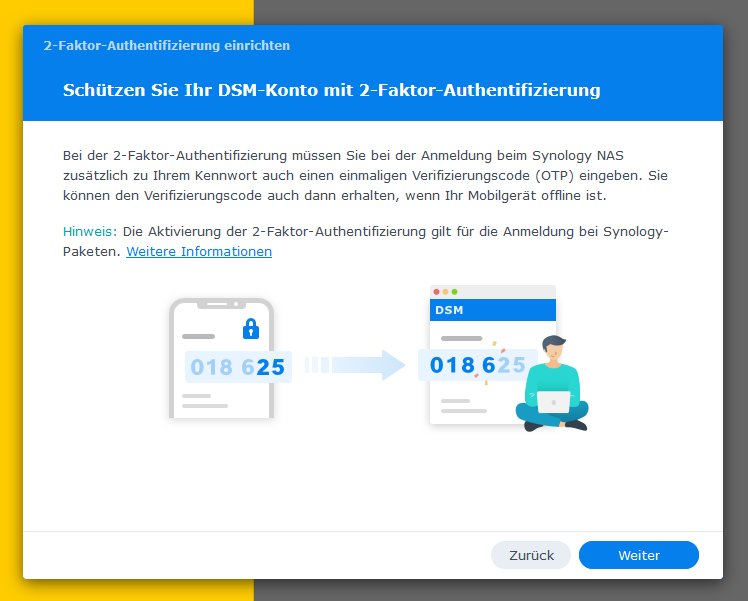Click the phone code 018 625
This screenshot has height=601, width=748.
[x=238, y=367]
